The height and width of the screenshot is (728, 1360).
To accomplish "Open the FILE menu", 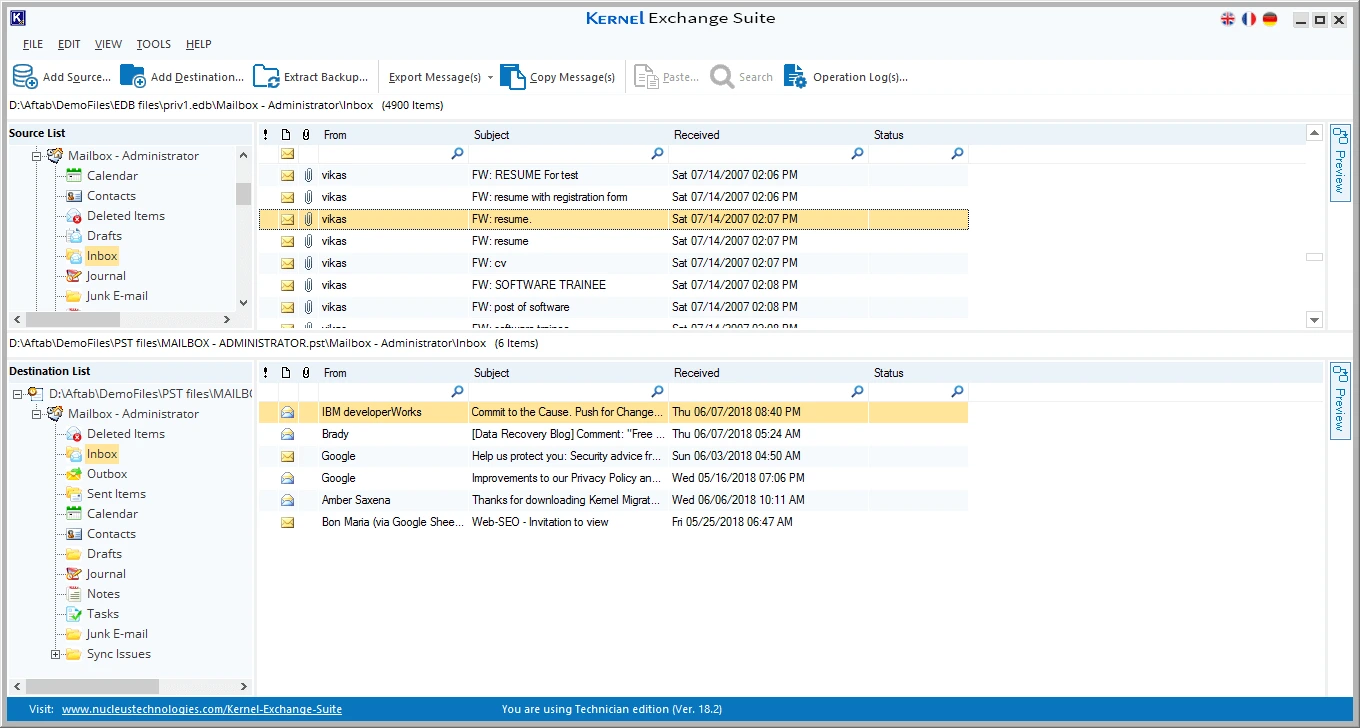I will point(33,44).
